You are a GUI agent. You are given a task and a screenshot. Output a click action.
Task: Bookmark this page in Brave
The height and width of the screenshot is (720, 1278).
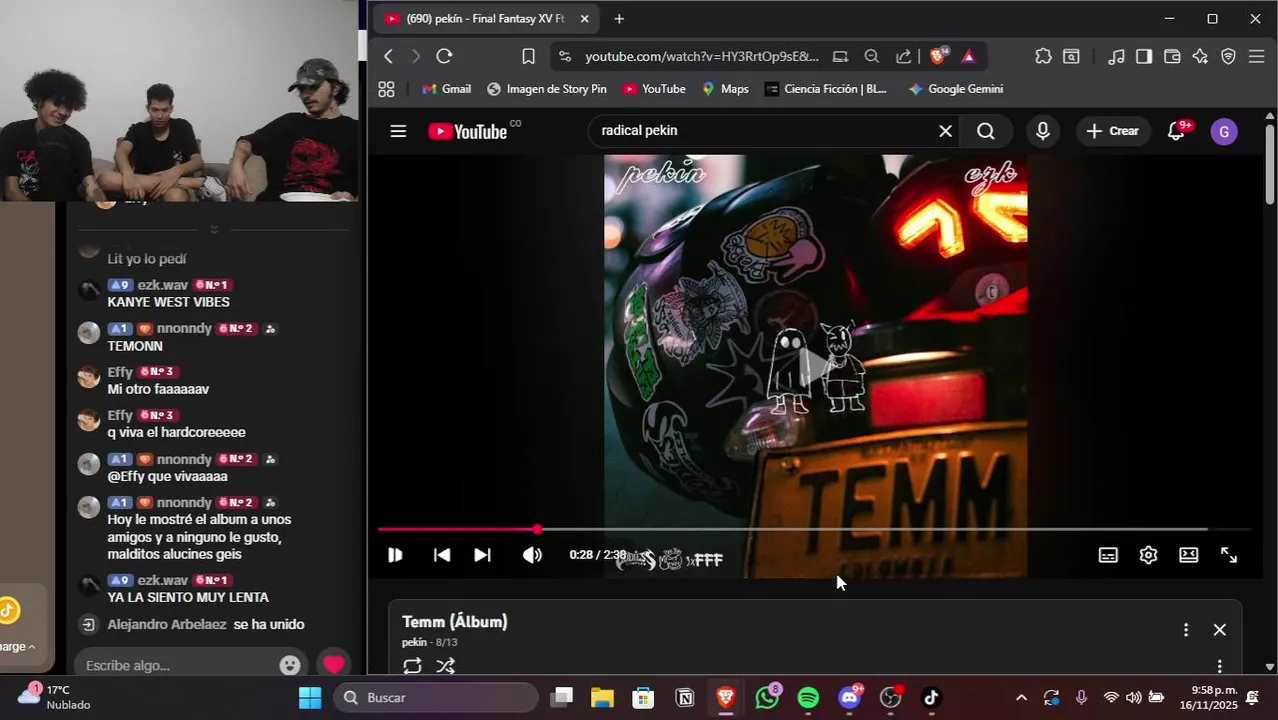click(x=528, y=57)
